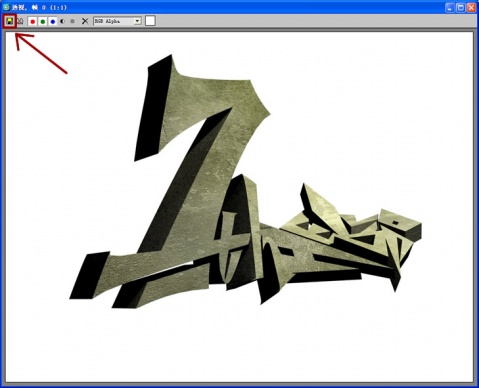Viewport: 479px width, 388px height.
Task: Toggle the blue channel button
Action: click(53, 21)
